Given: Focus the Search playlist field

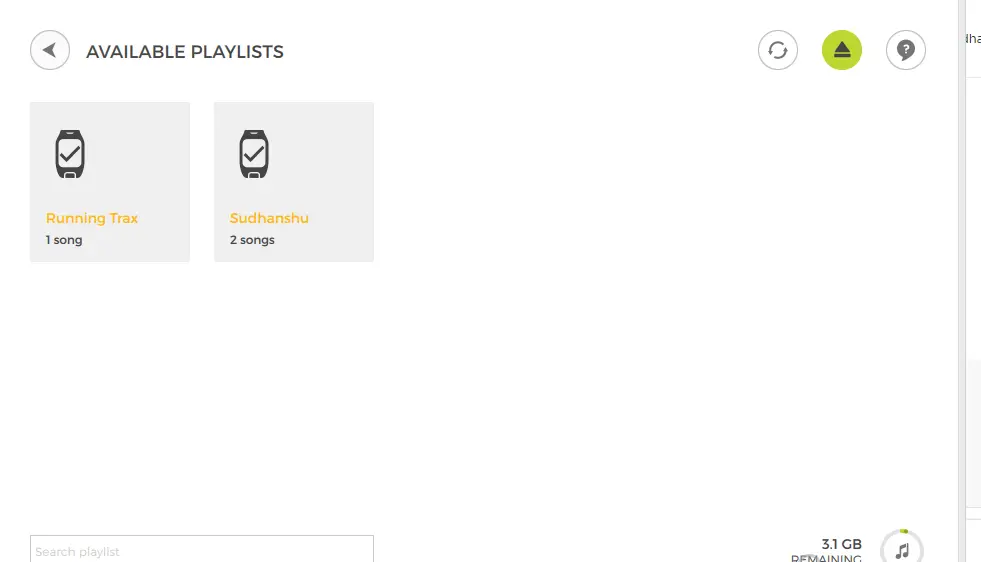Looking at the screenshot, I should (201, 549).
